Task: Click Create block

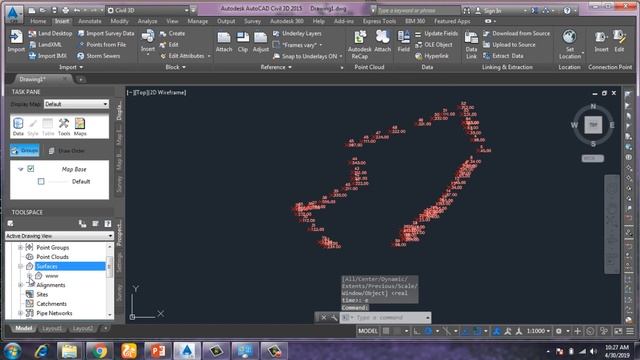Action: click(172, 33)
